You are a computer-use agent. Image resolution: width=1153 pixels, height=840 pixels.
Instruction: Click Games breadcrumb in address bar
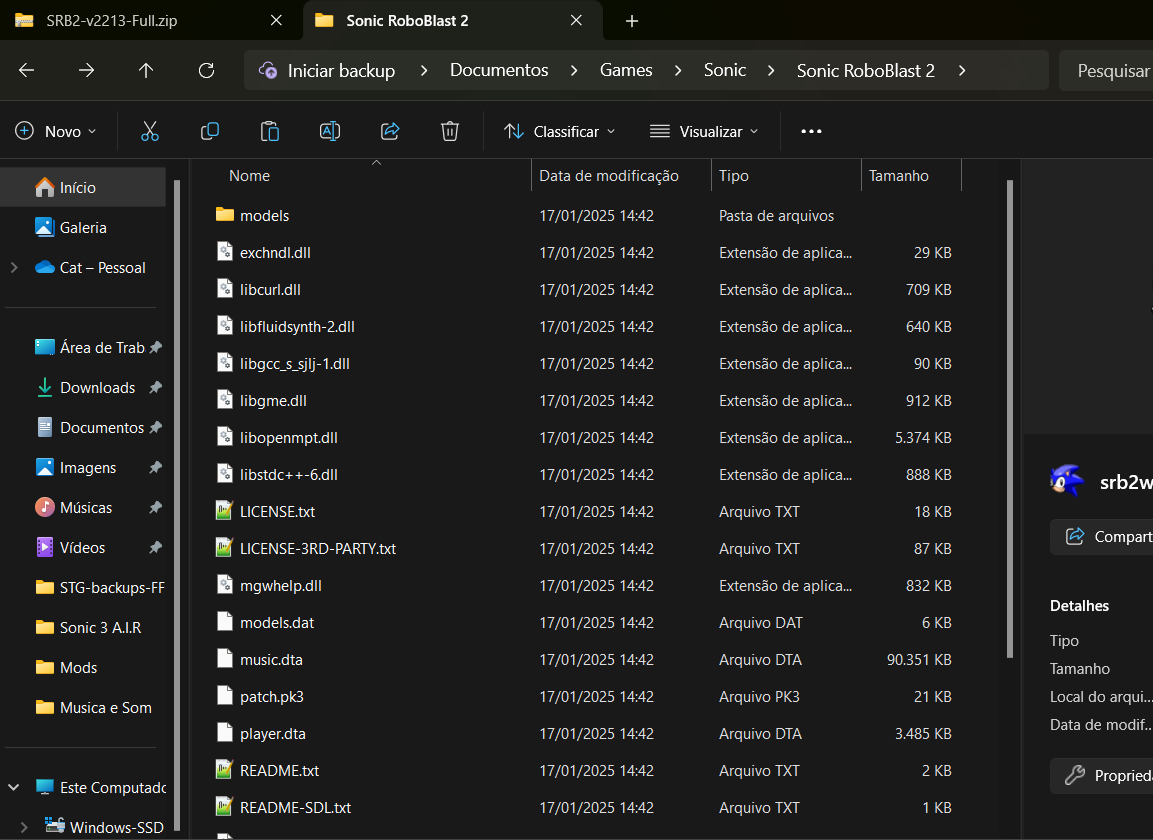point(626,71)
